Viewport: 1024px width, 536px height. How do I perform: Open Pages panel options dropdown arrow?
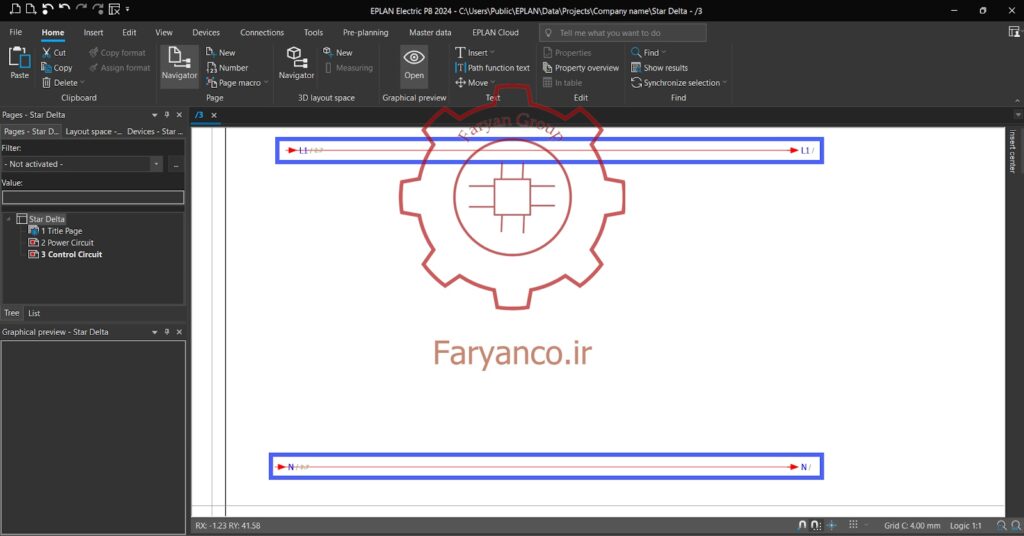pos(155,115)
